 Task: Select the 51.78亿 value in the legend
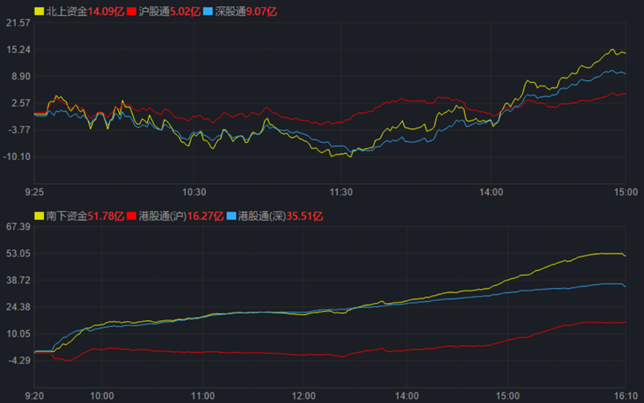pyautogui.click(x=106, y=216)
